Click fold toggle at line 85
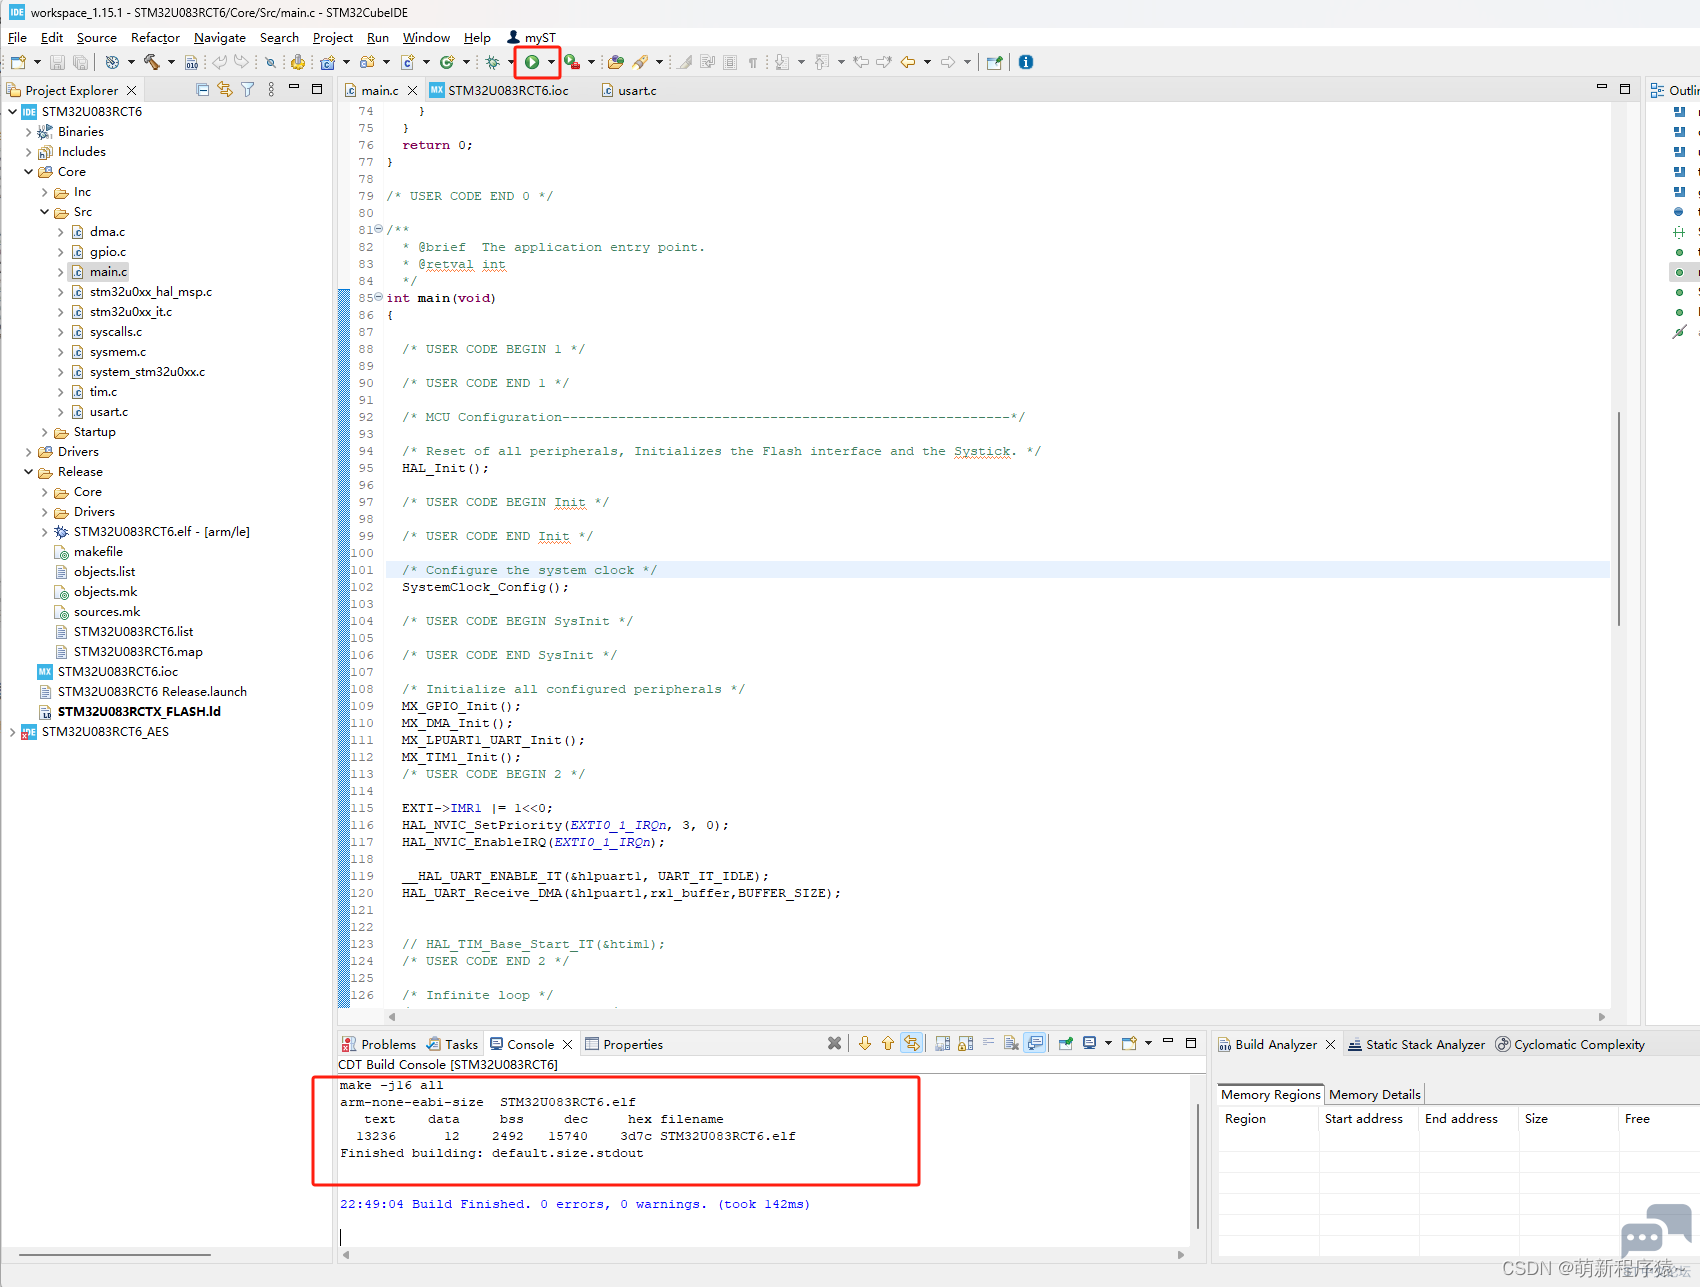The height and width of the screenshot is (1287, 1700). [379, 297]
